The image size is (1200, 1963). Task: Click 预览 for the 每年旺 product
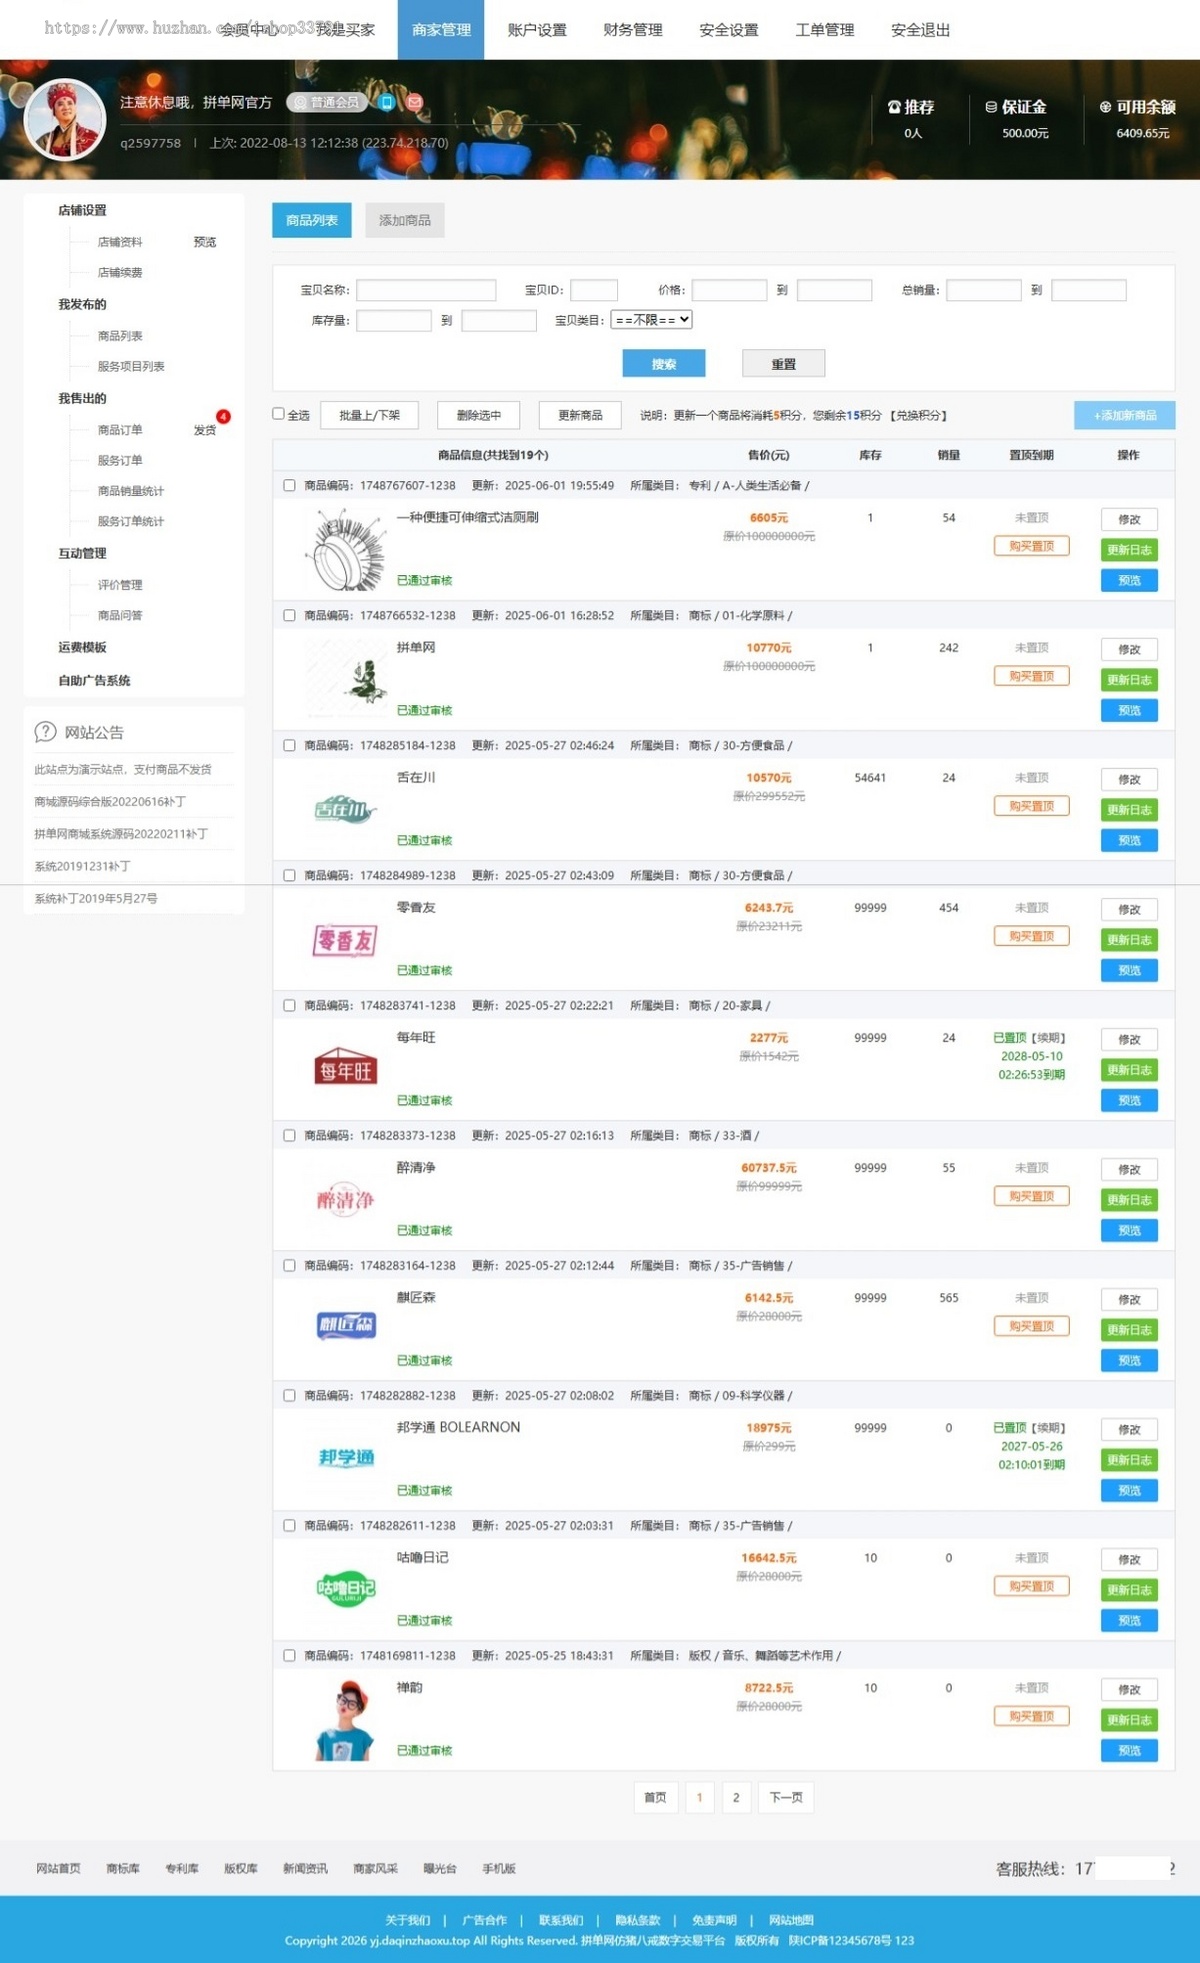(x=1129, y=1100)
